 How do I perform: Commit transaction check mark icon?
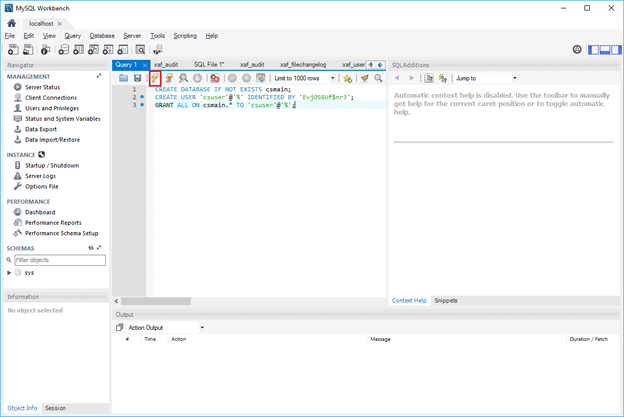[232, 78]
